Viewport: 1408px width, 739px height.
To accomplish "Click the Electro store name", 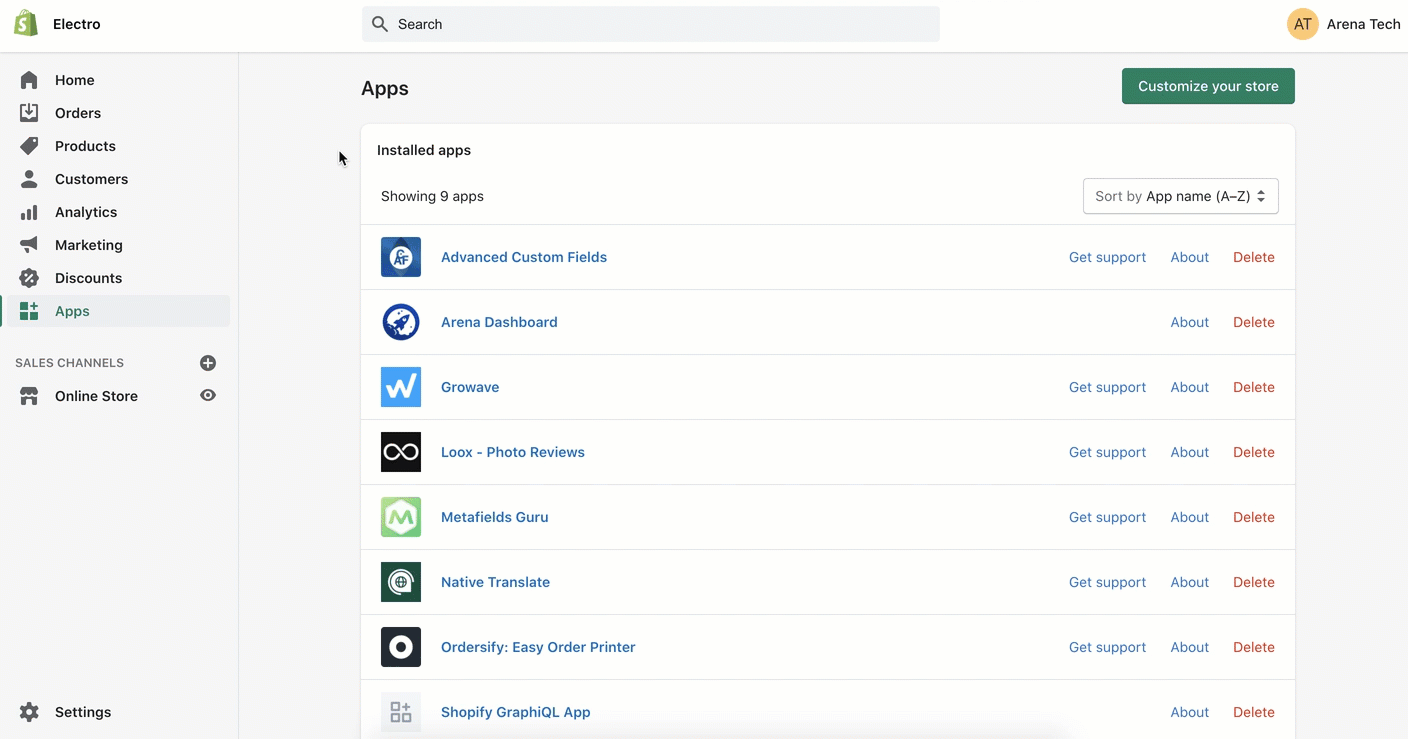I will click(77, 24).
